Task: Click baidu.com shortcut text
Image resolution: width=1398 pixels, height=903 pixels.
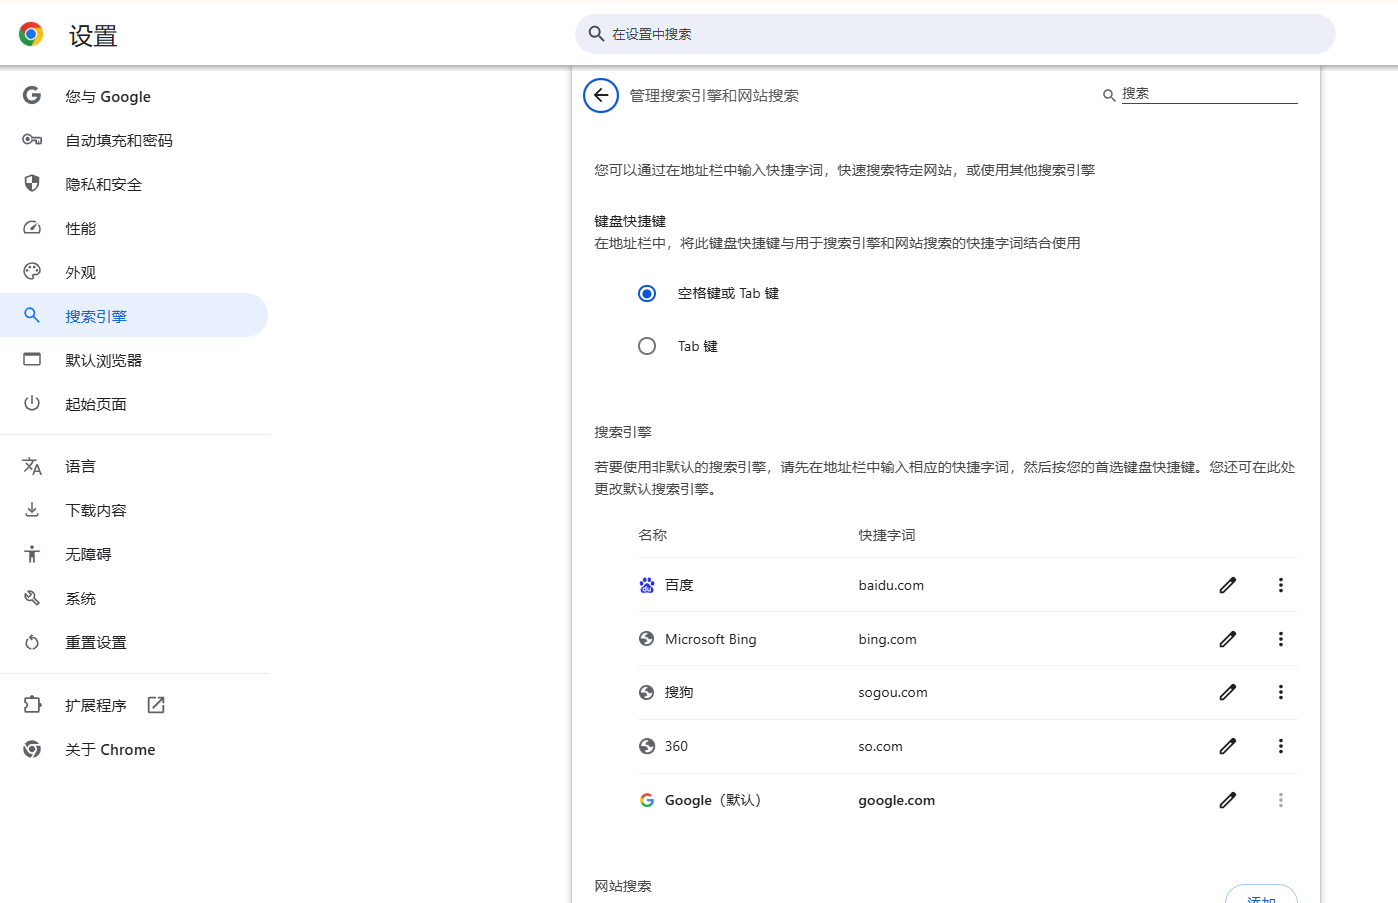Action: coord(891,585)
